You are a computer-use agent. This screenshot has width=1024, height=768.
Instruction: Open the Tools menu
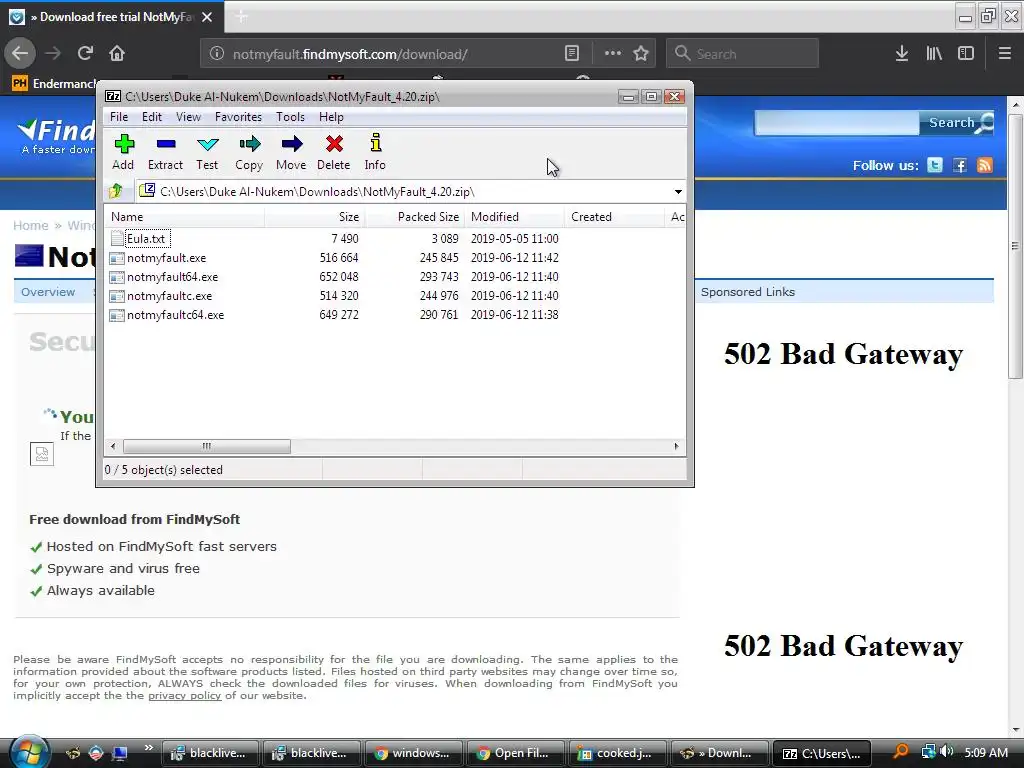290,117
